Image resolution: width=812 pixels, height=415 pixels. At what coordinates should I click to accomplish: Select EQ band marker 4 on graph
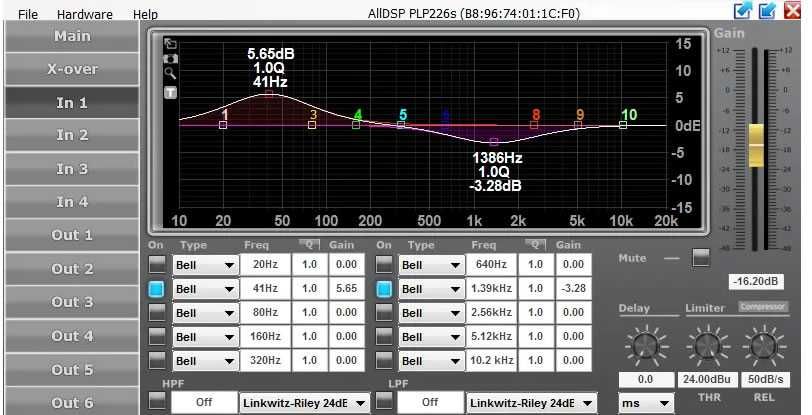tap(356, 125)
